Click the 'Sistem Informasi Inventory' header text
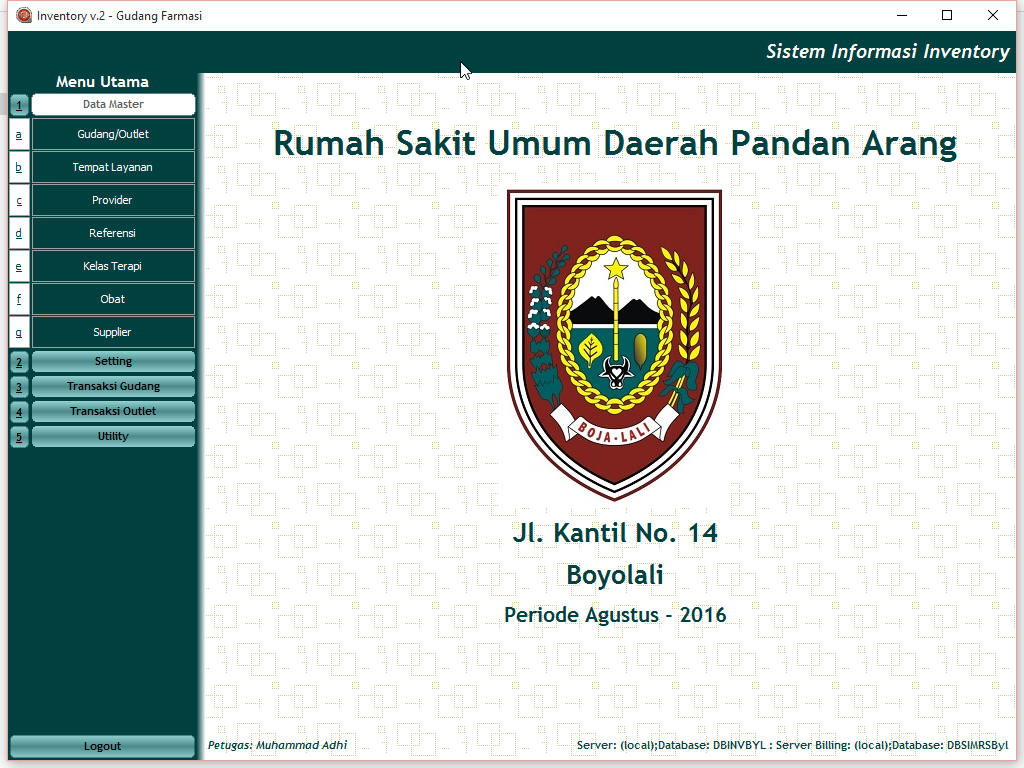The width and height of the screenshot is (1024, 768). tap(888, 52)
